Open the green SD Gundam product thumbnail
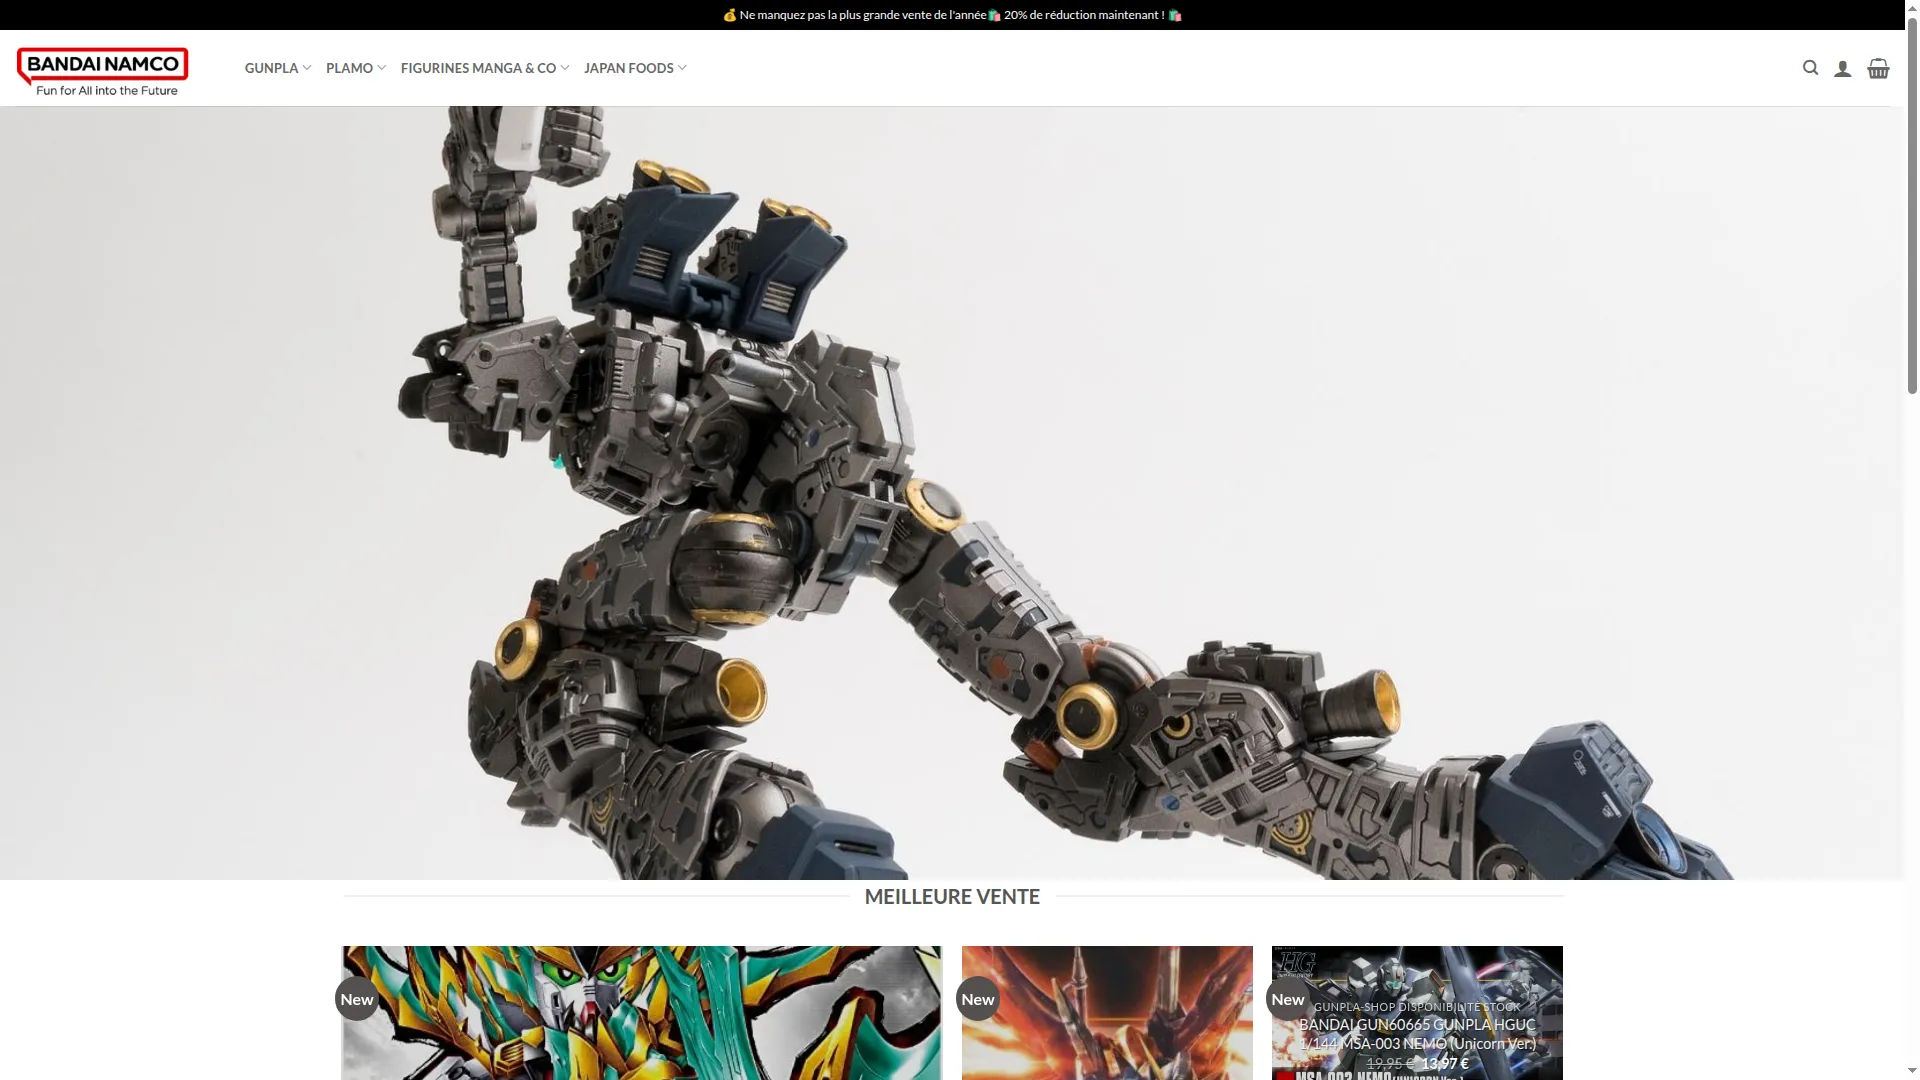The image size is (1920, 1080). pos(641,1013)
